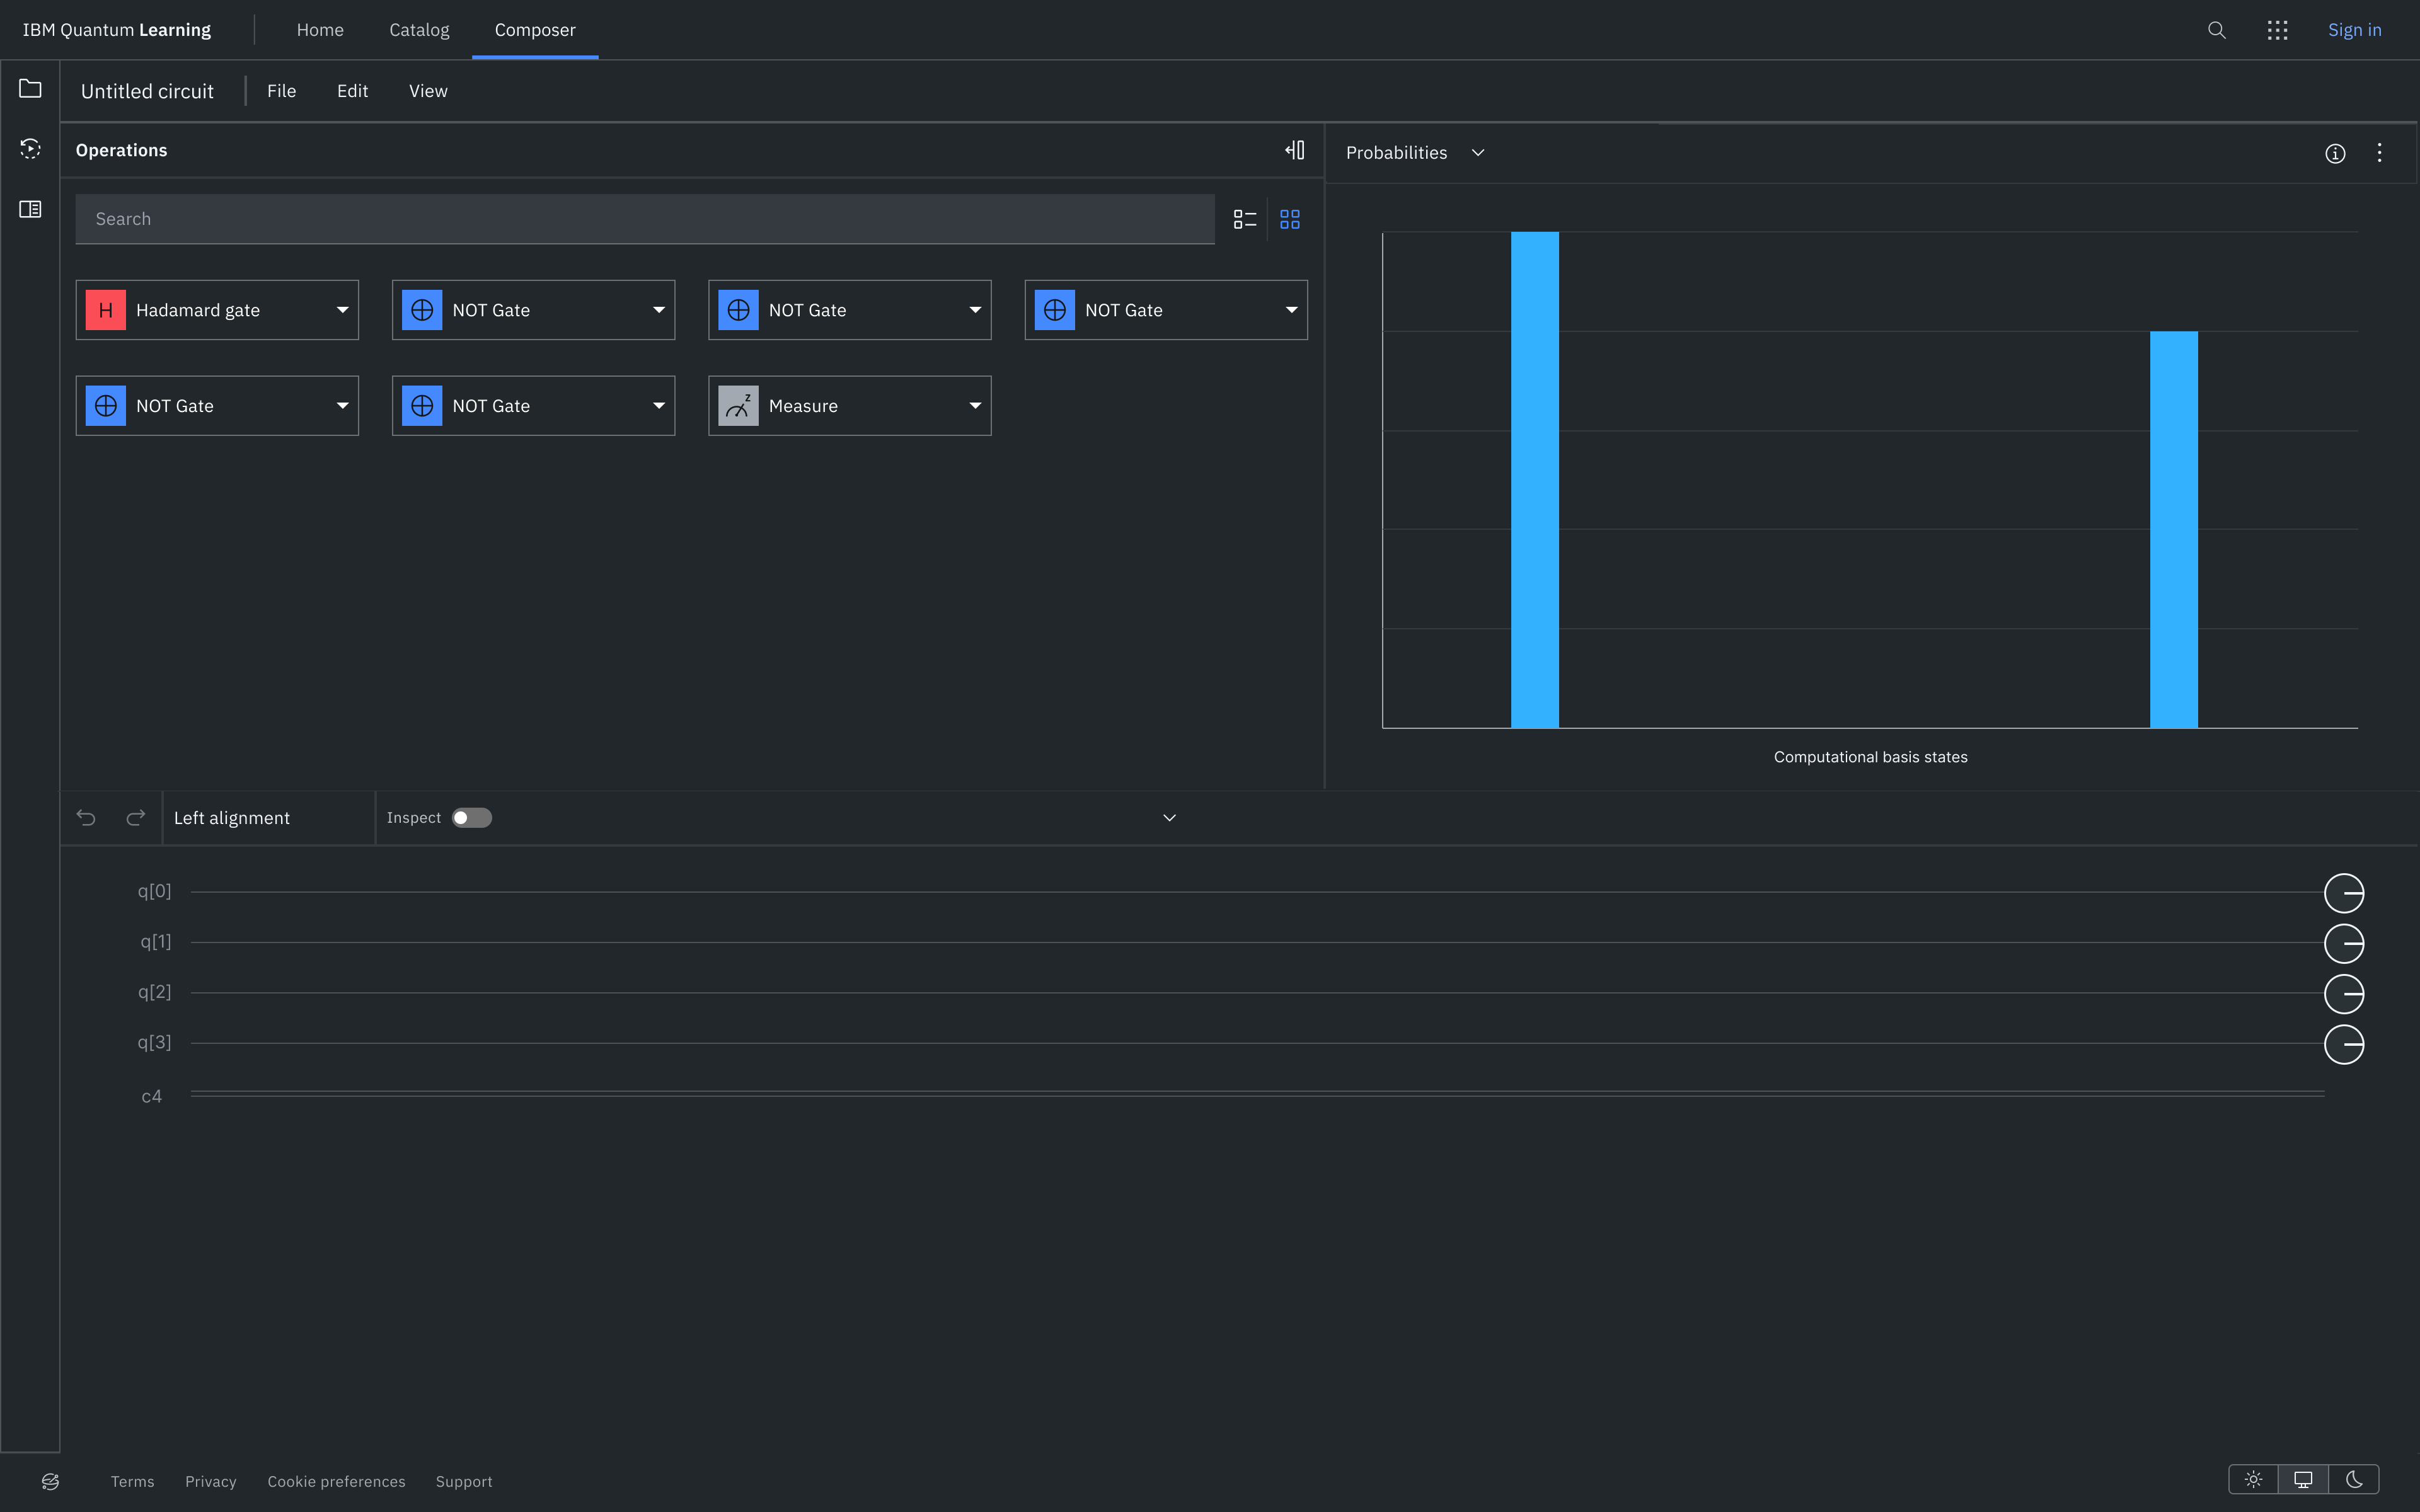
Task: Expand dropdown arrow of NOT Gate below Hadamard
Action: tap(342, 406)
